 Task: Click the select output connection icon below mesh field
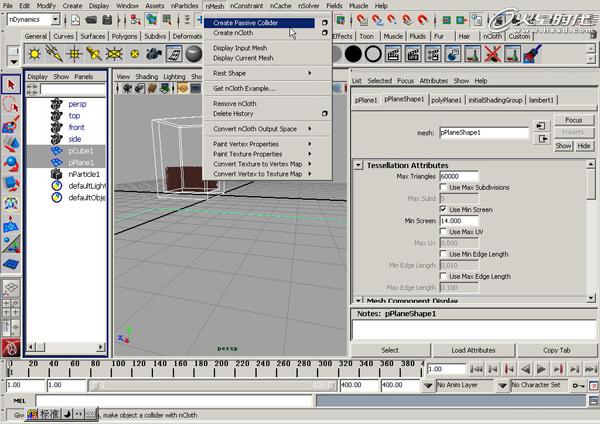pyautogui.click(x=541, y=139)
